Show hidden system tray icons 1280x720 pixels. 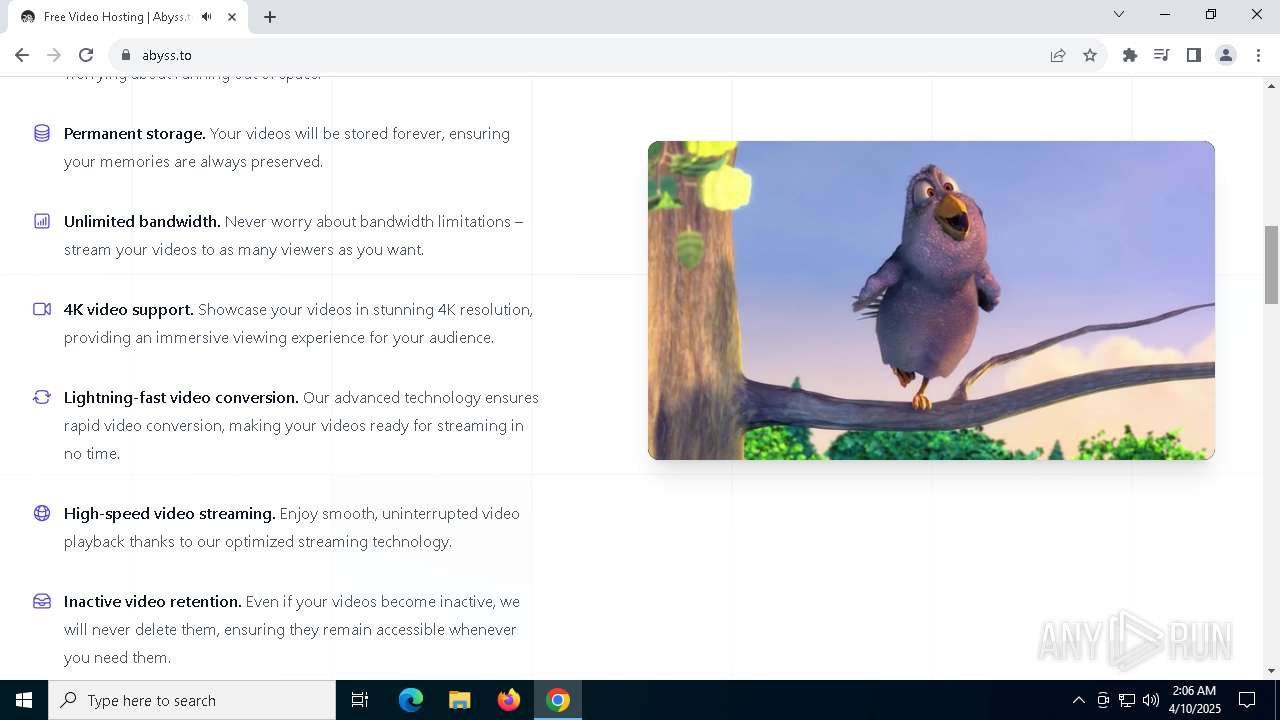point(1079,700)
